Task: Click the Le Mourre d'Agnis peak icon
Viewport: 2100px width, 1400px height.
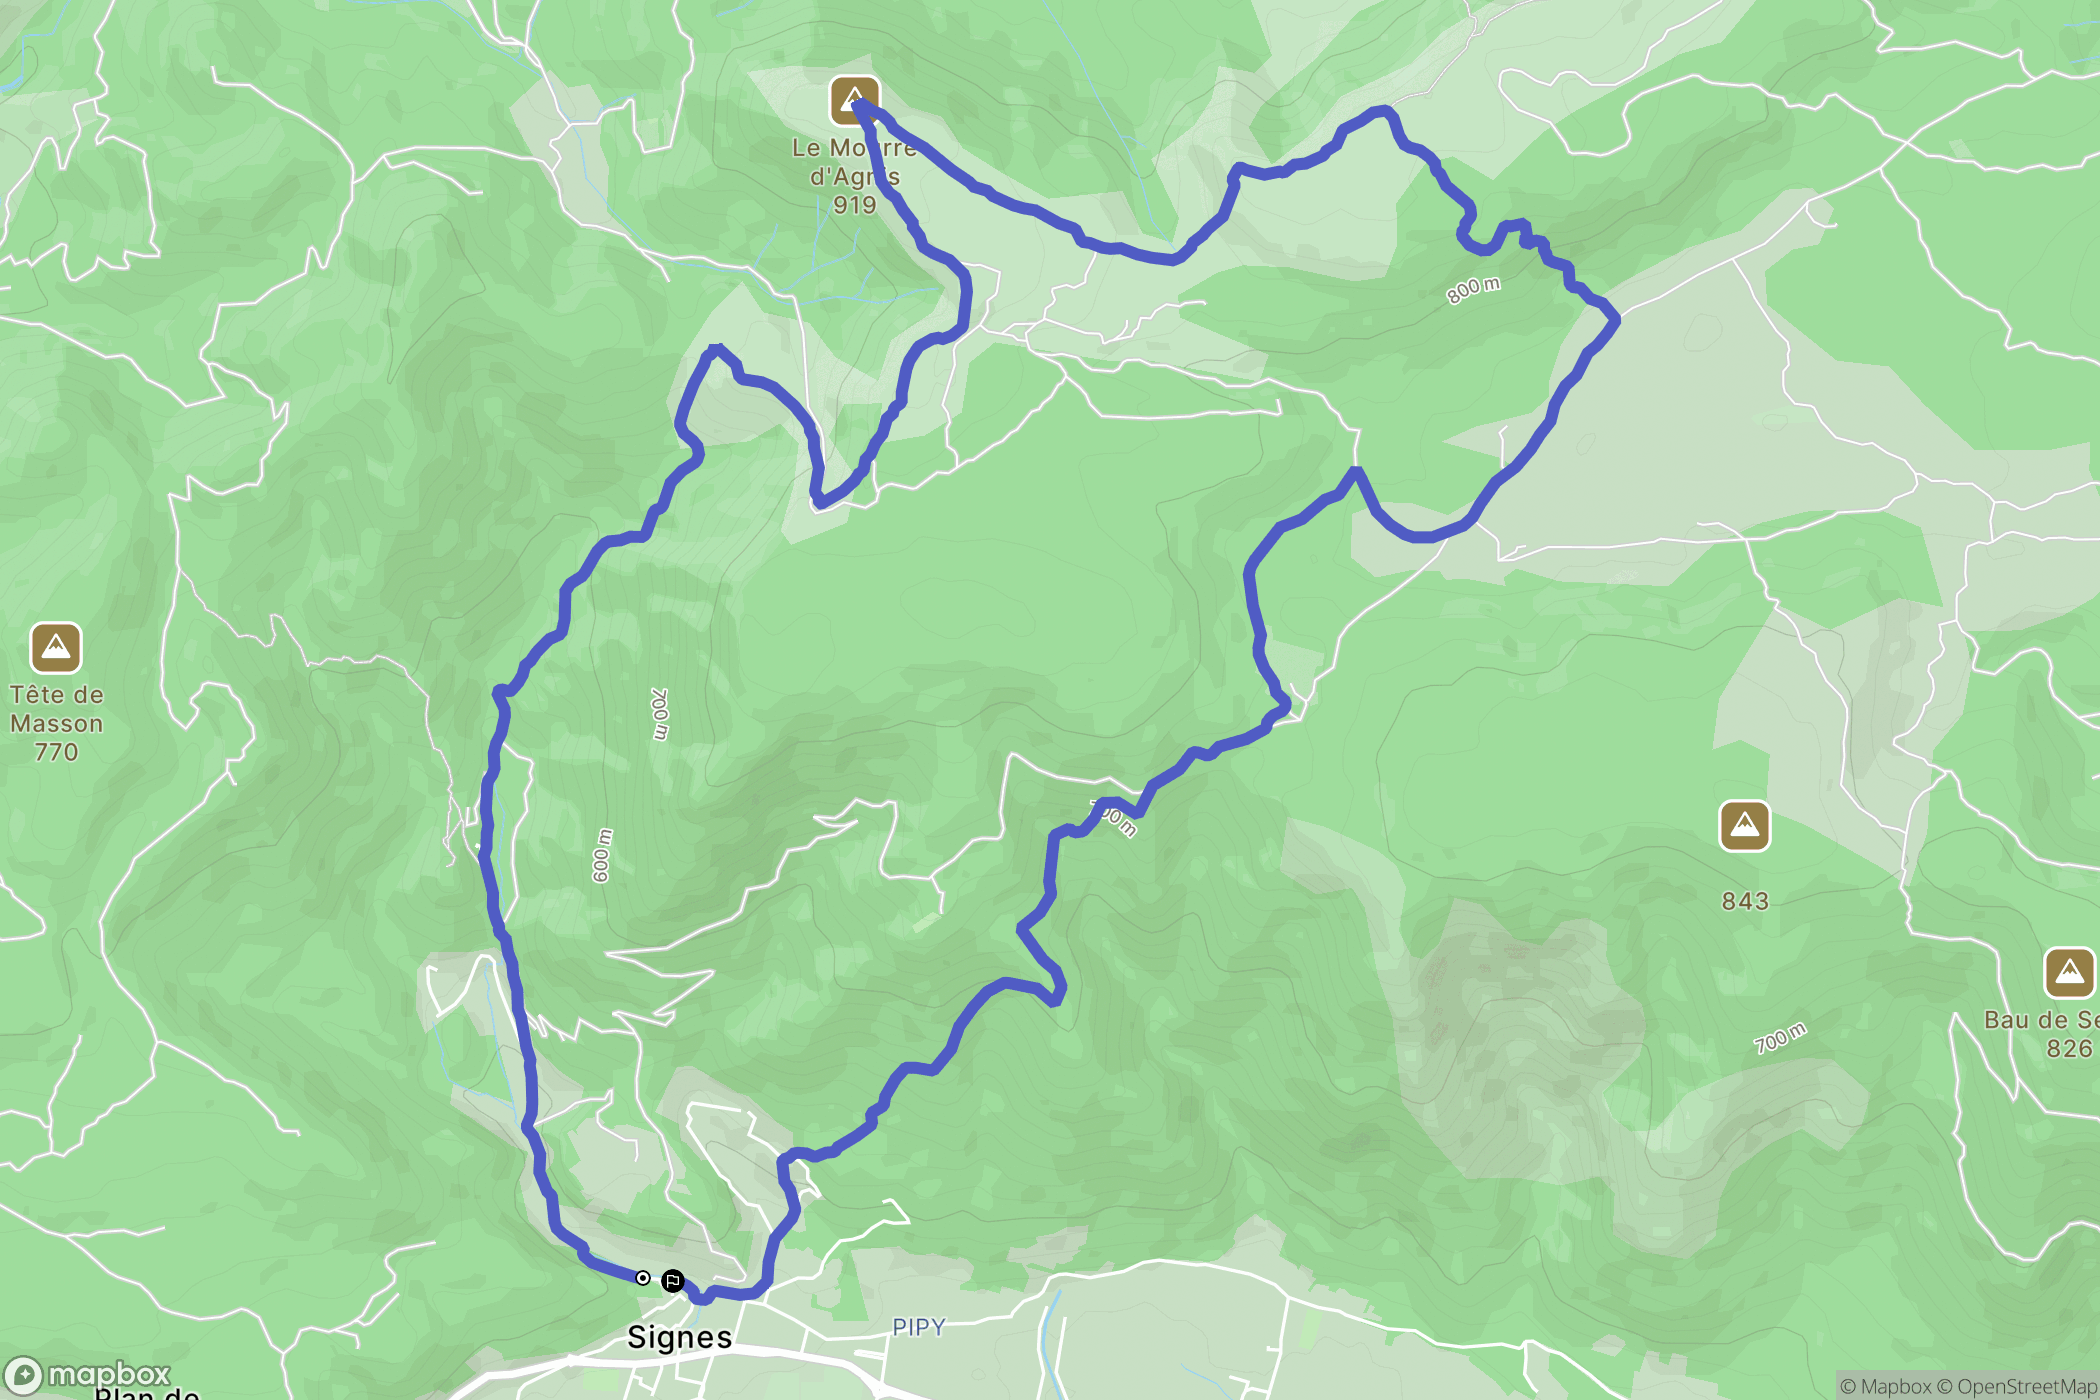Action: [x=854, y=101]
